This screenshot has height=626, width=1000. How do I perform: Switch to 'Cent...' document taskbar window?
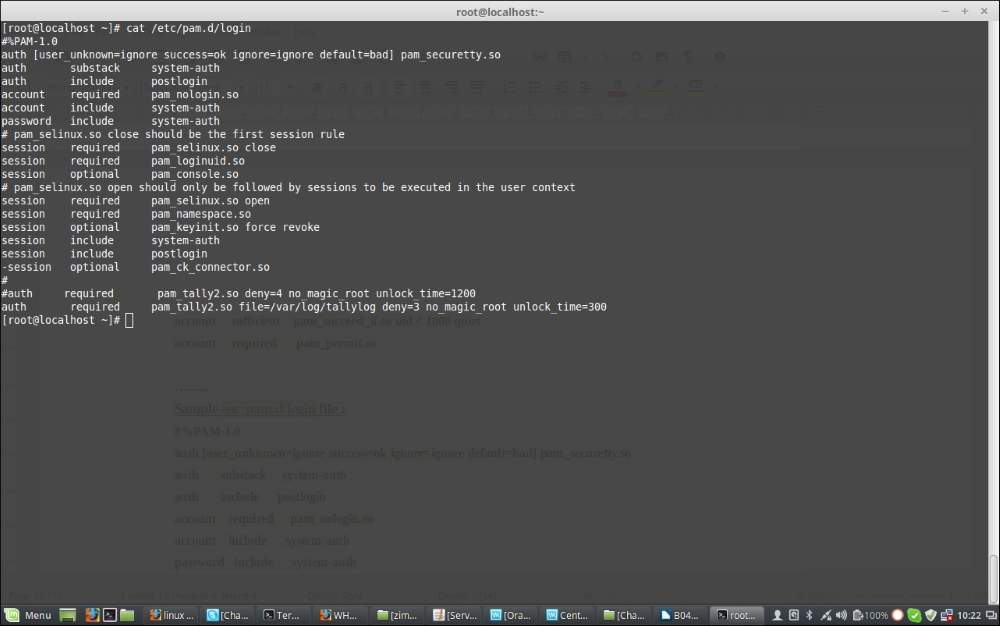tap(567, 615)
